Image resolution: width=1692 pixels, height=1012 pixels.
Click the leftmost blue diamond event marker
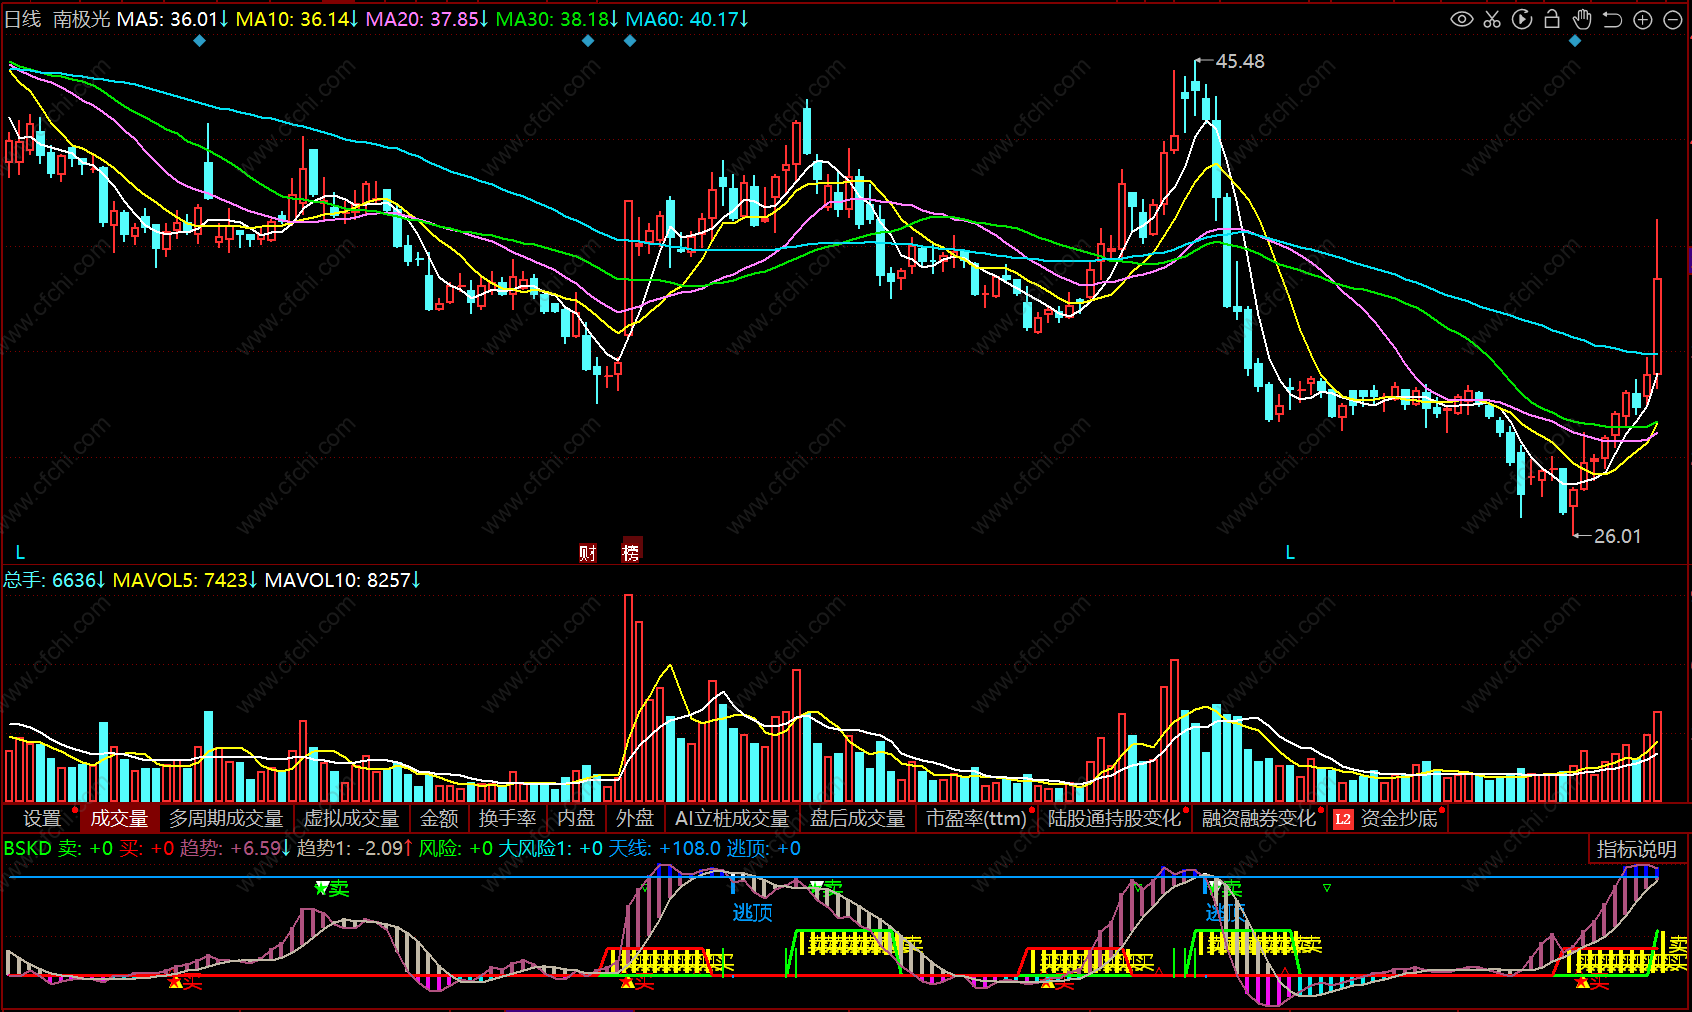tap(199, 41)
